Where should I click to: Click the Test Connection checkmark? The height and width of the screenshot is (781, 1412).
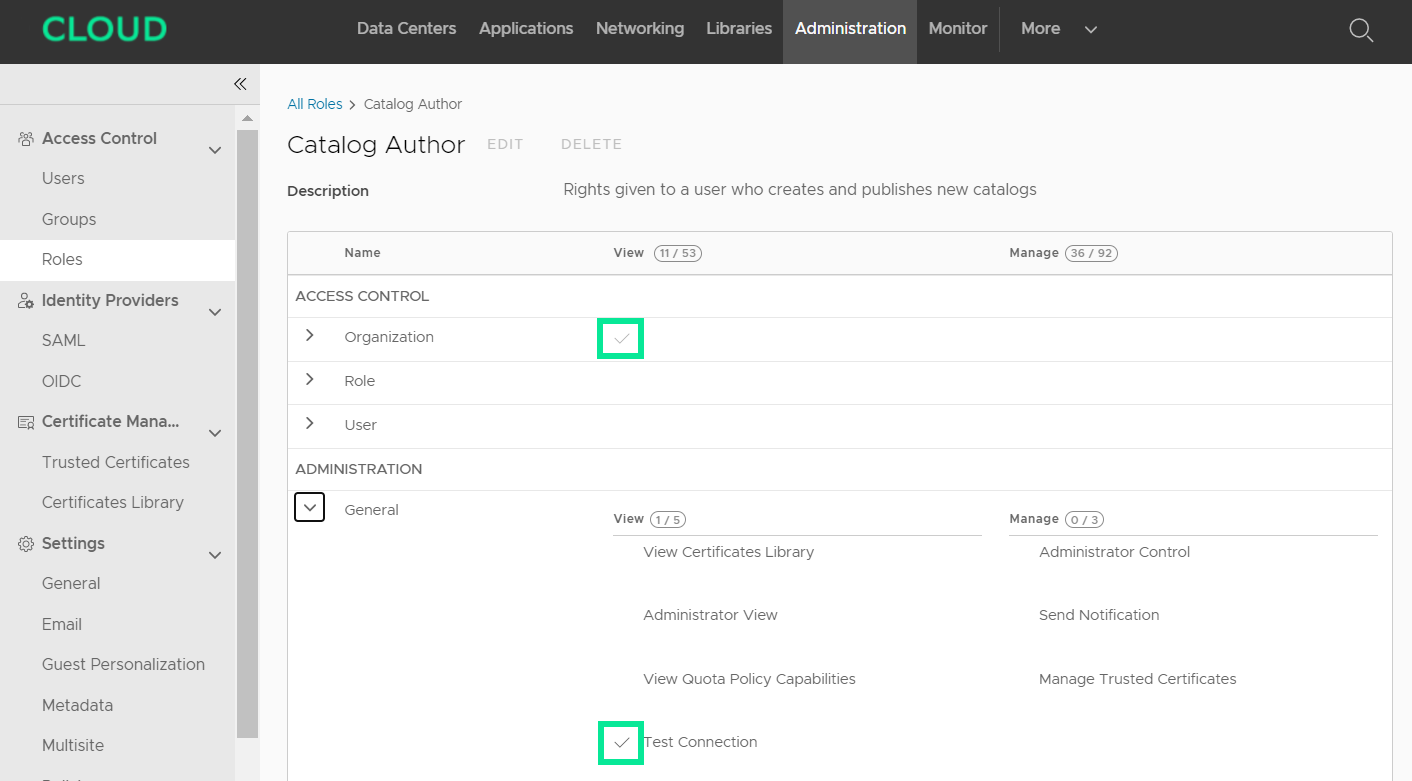click(x=621, y=743)
